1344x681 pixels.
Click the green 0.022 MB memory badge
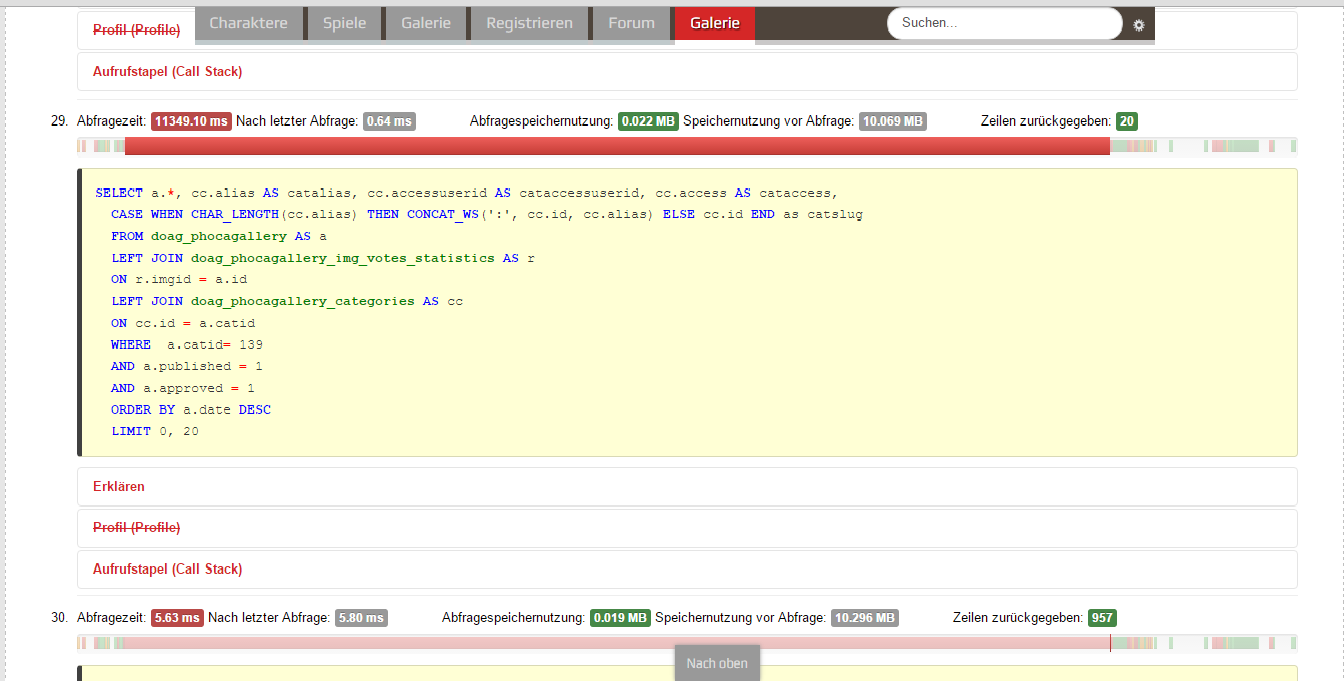[648, 122]
